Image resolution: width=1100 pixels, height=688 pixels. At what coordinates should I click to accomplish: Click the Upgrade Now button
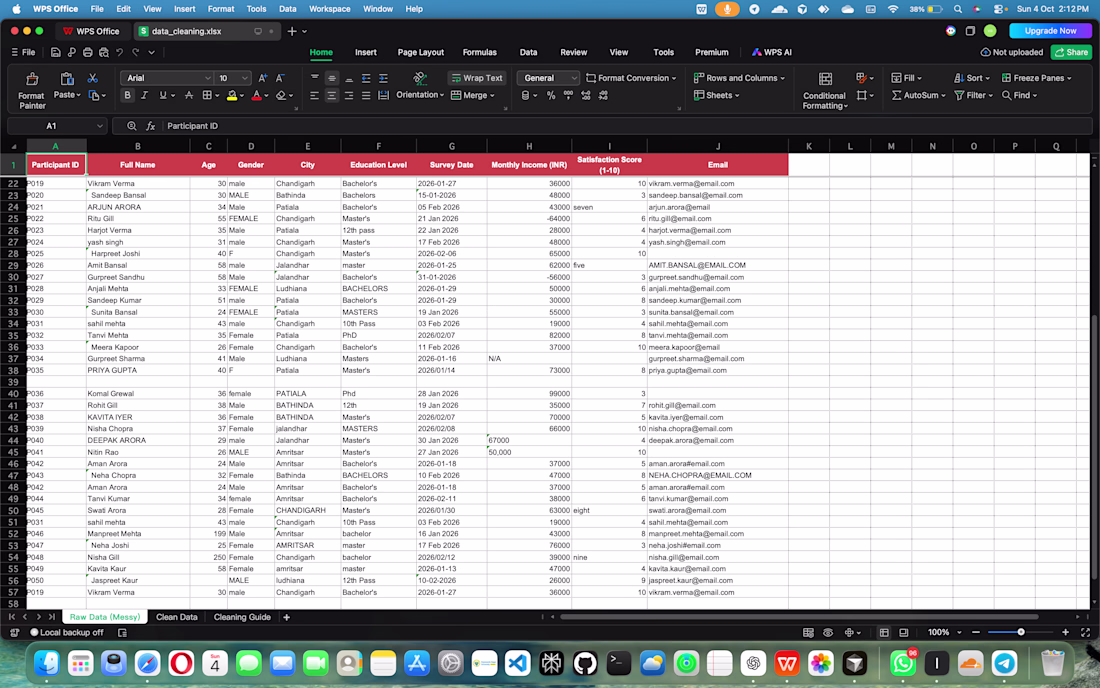[x=1049, y=31]
